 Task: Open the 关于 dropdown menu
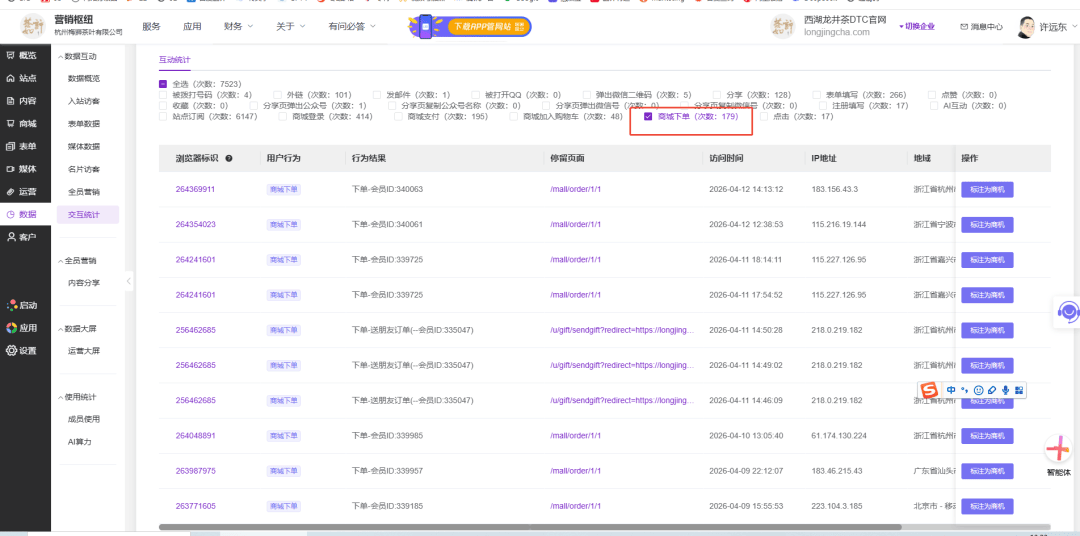(x=291, y=27)
